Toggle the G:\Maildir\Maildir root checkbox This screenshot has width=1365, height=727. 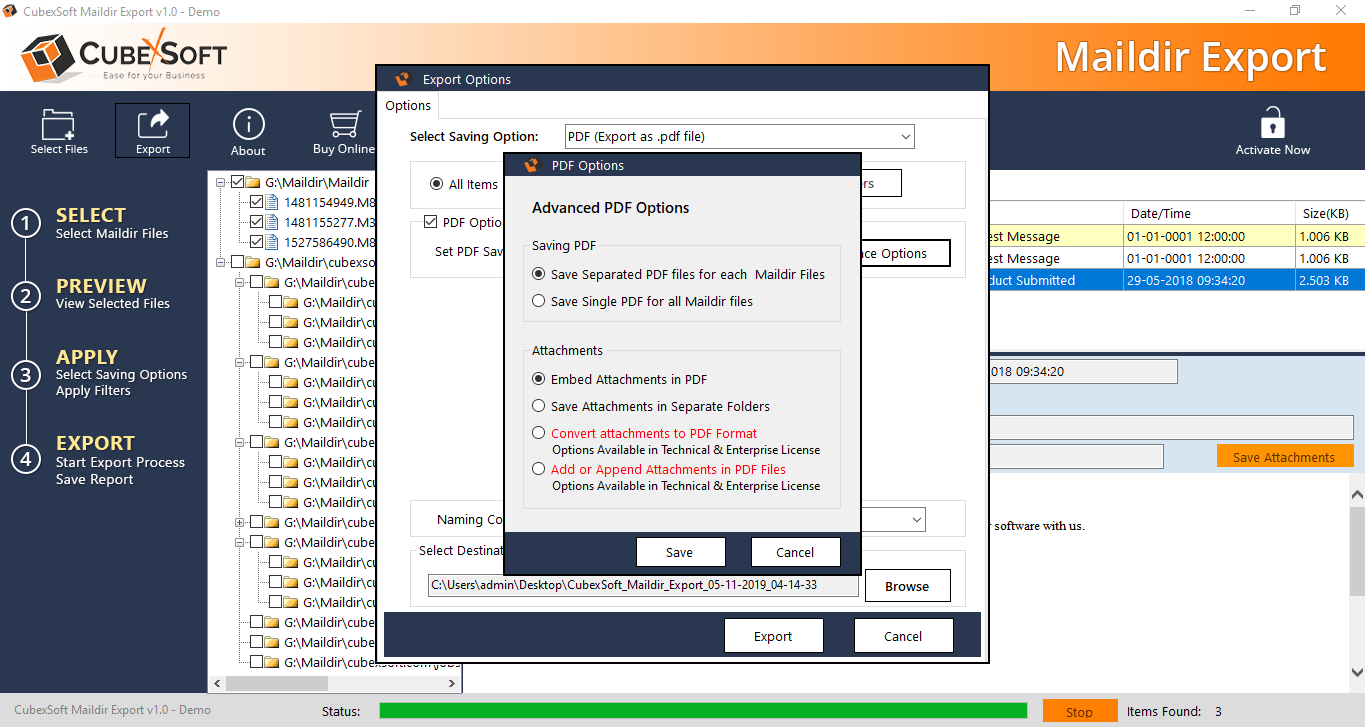point(238,183)
